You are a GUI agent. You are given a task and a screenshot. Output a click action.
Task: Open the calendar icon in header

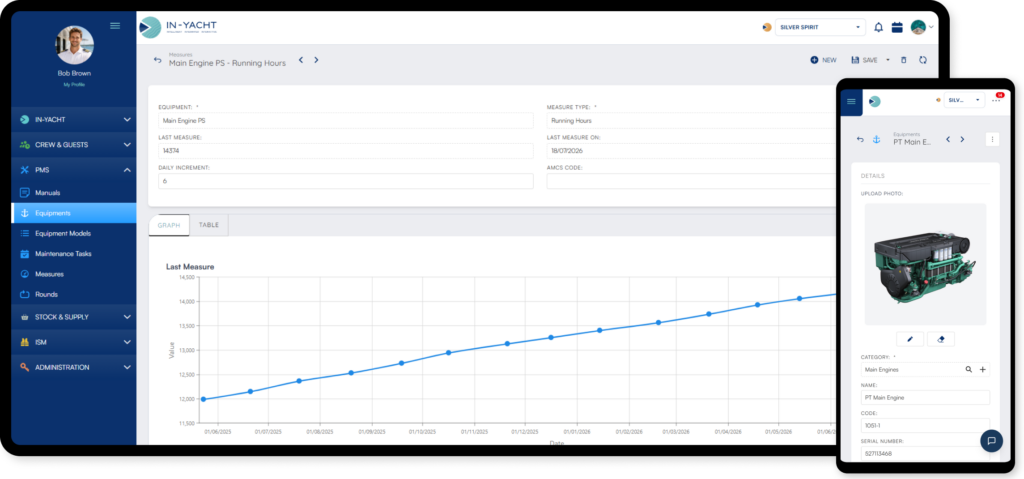point(897,27)
